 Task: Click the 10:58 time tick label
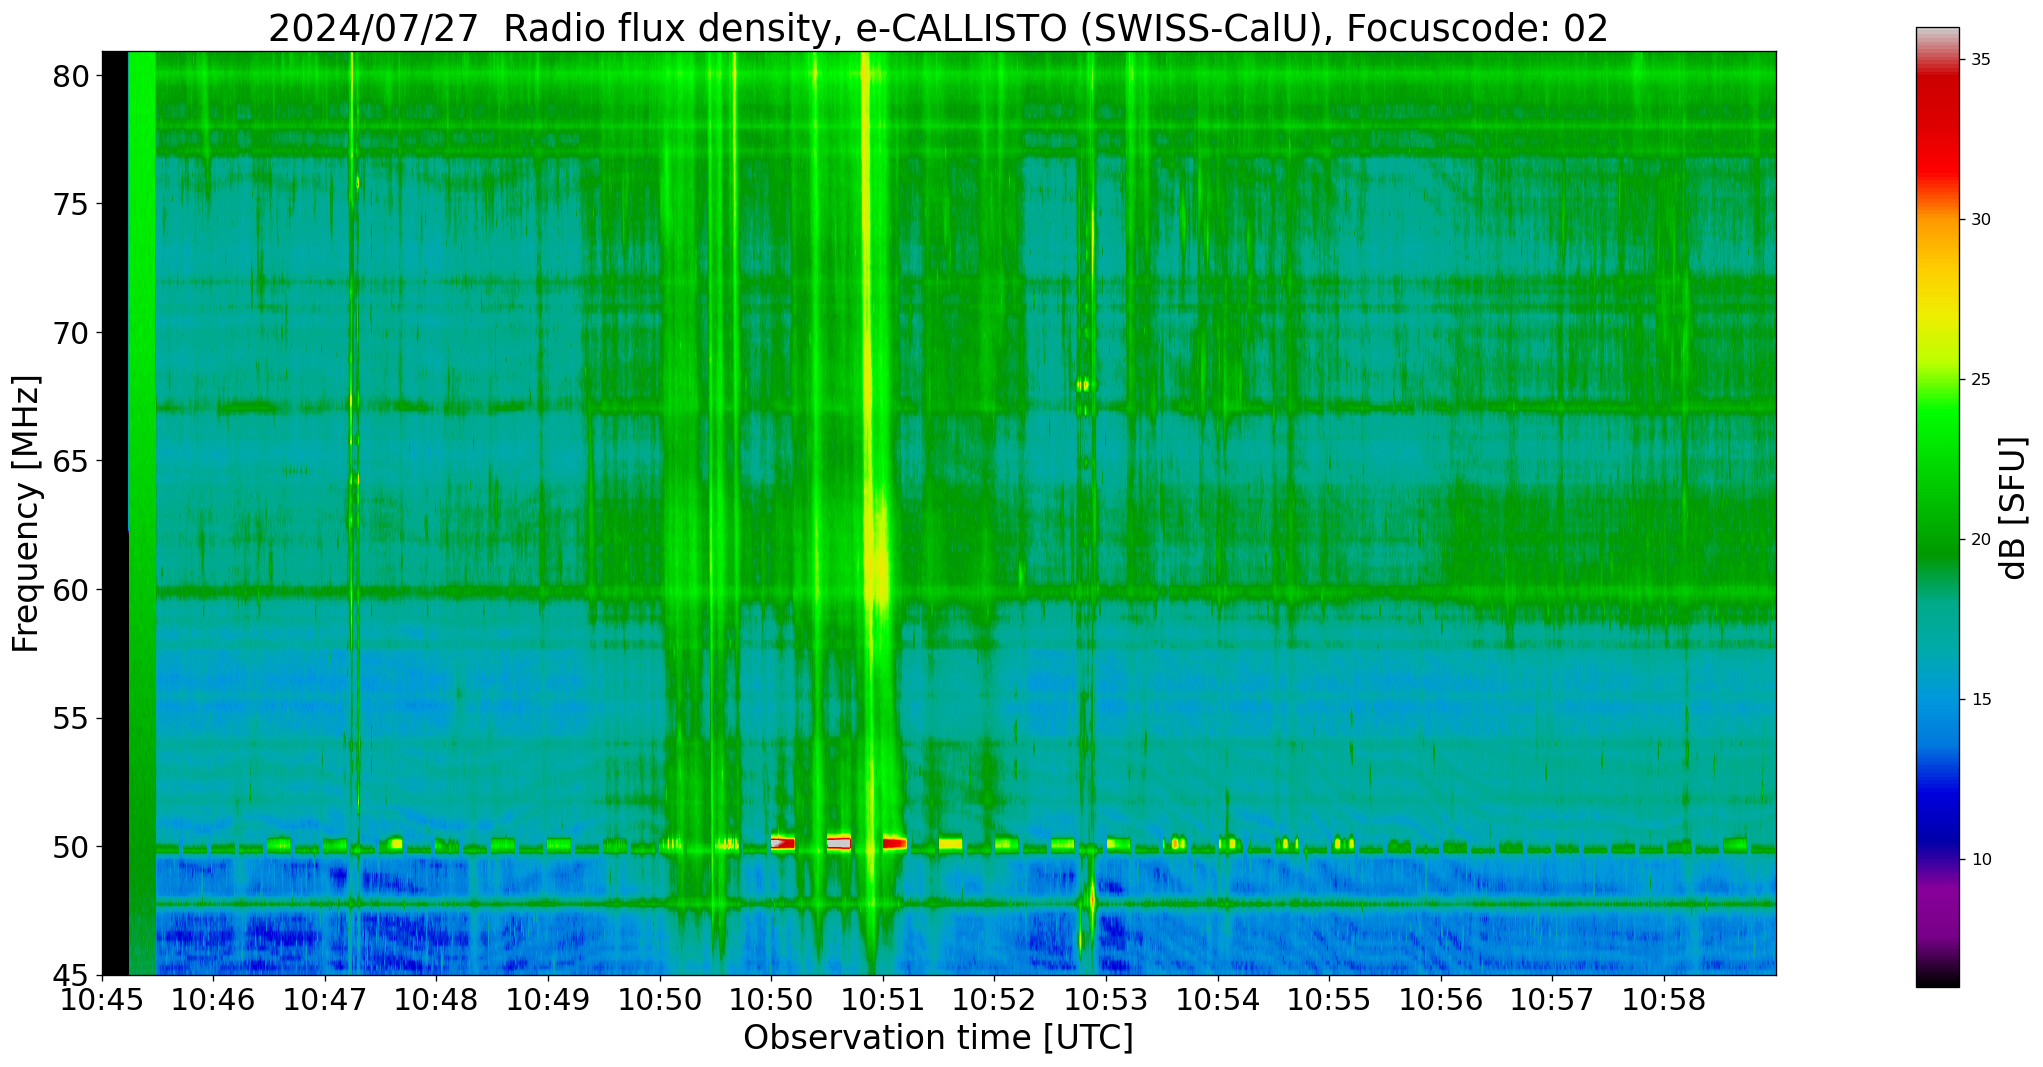(x=1664, y=1000)
